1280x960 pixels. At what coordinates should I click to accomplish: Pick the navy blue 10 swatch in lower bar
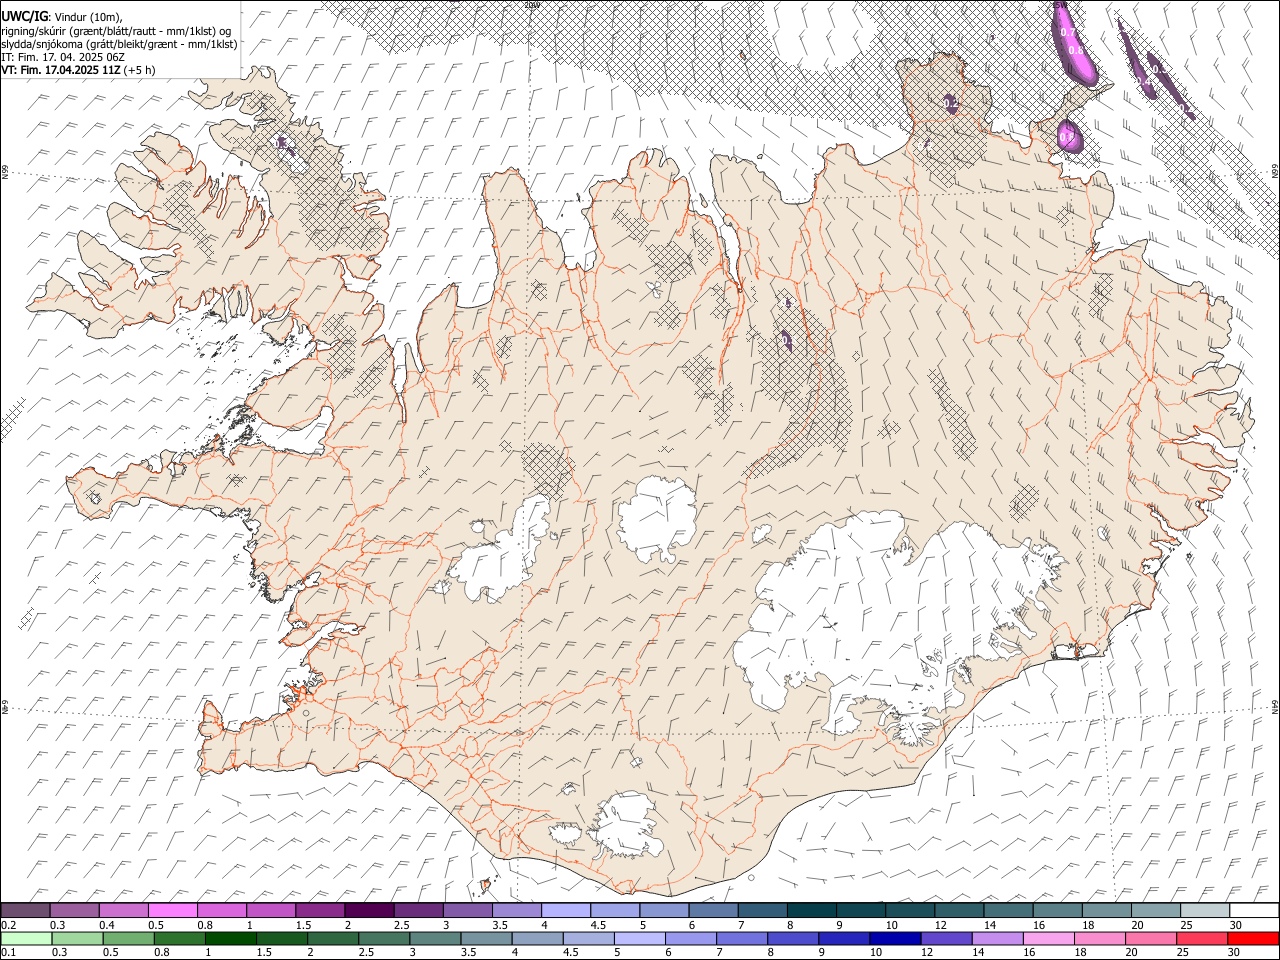pyautogui.click(x=895, y=938)
